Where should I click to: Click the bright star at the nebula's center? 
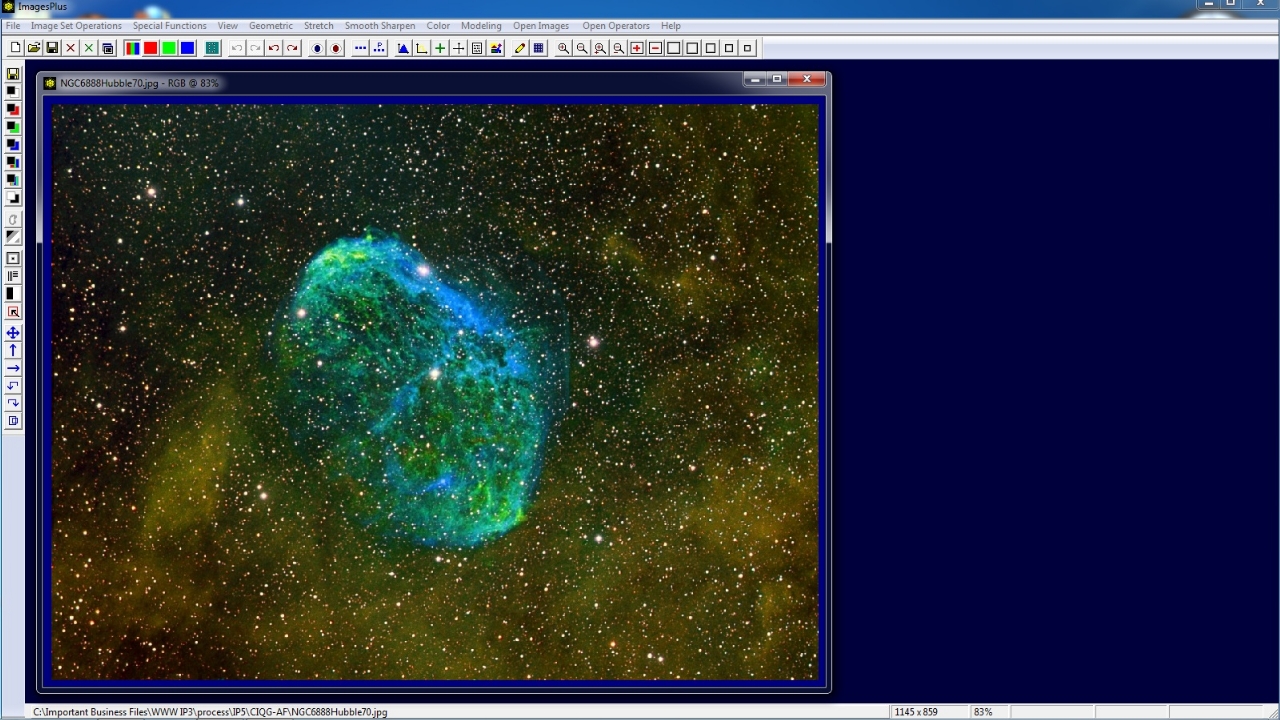435,374
